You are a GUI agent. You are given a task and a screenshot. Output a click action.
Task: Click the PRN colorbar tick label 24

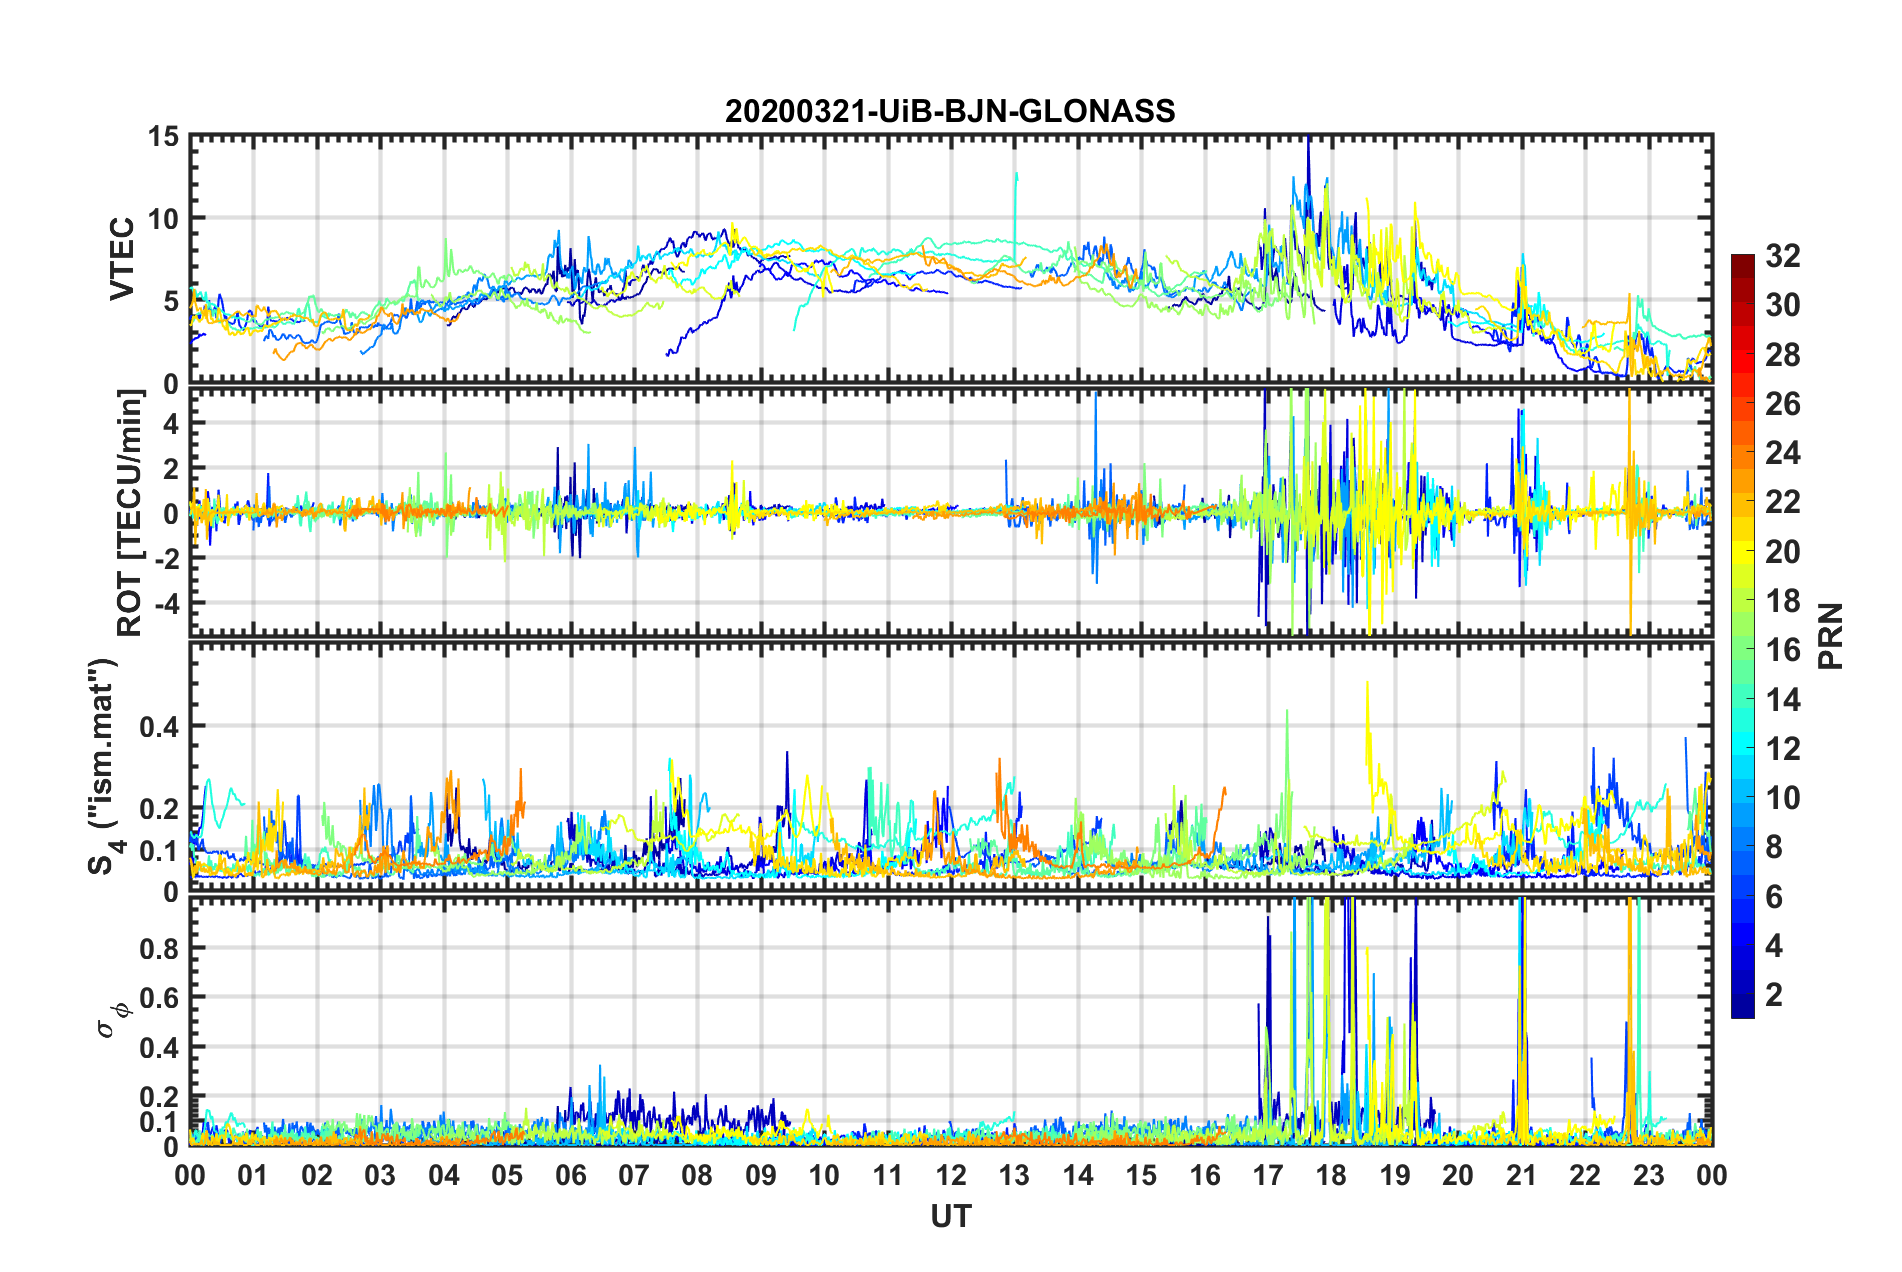(x=1782, y=453)
